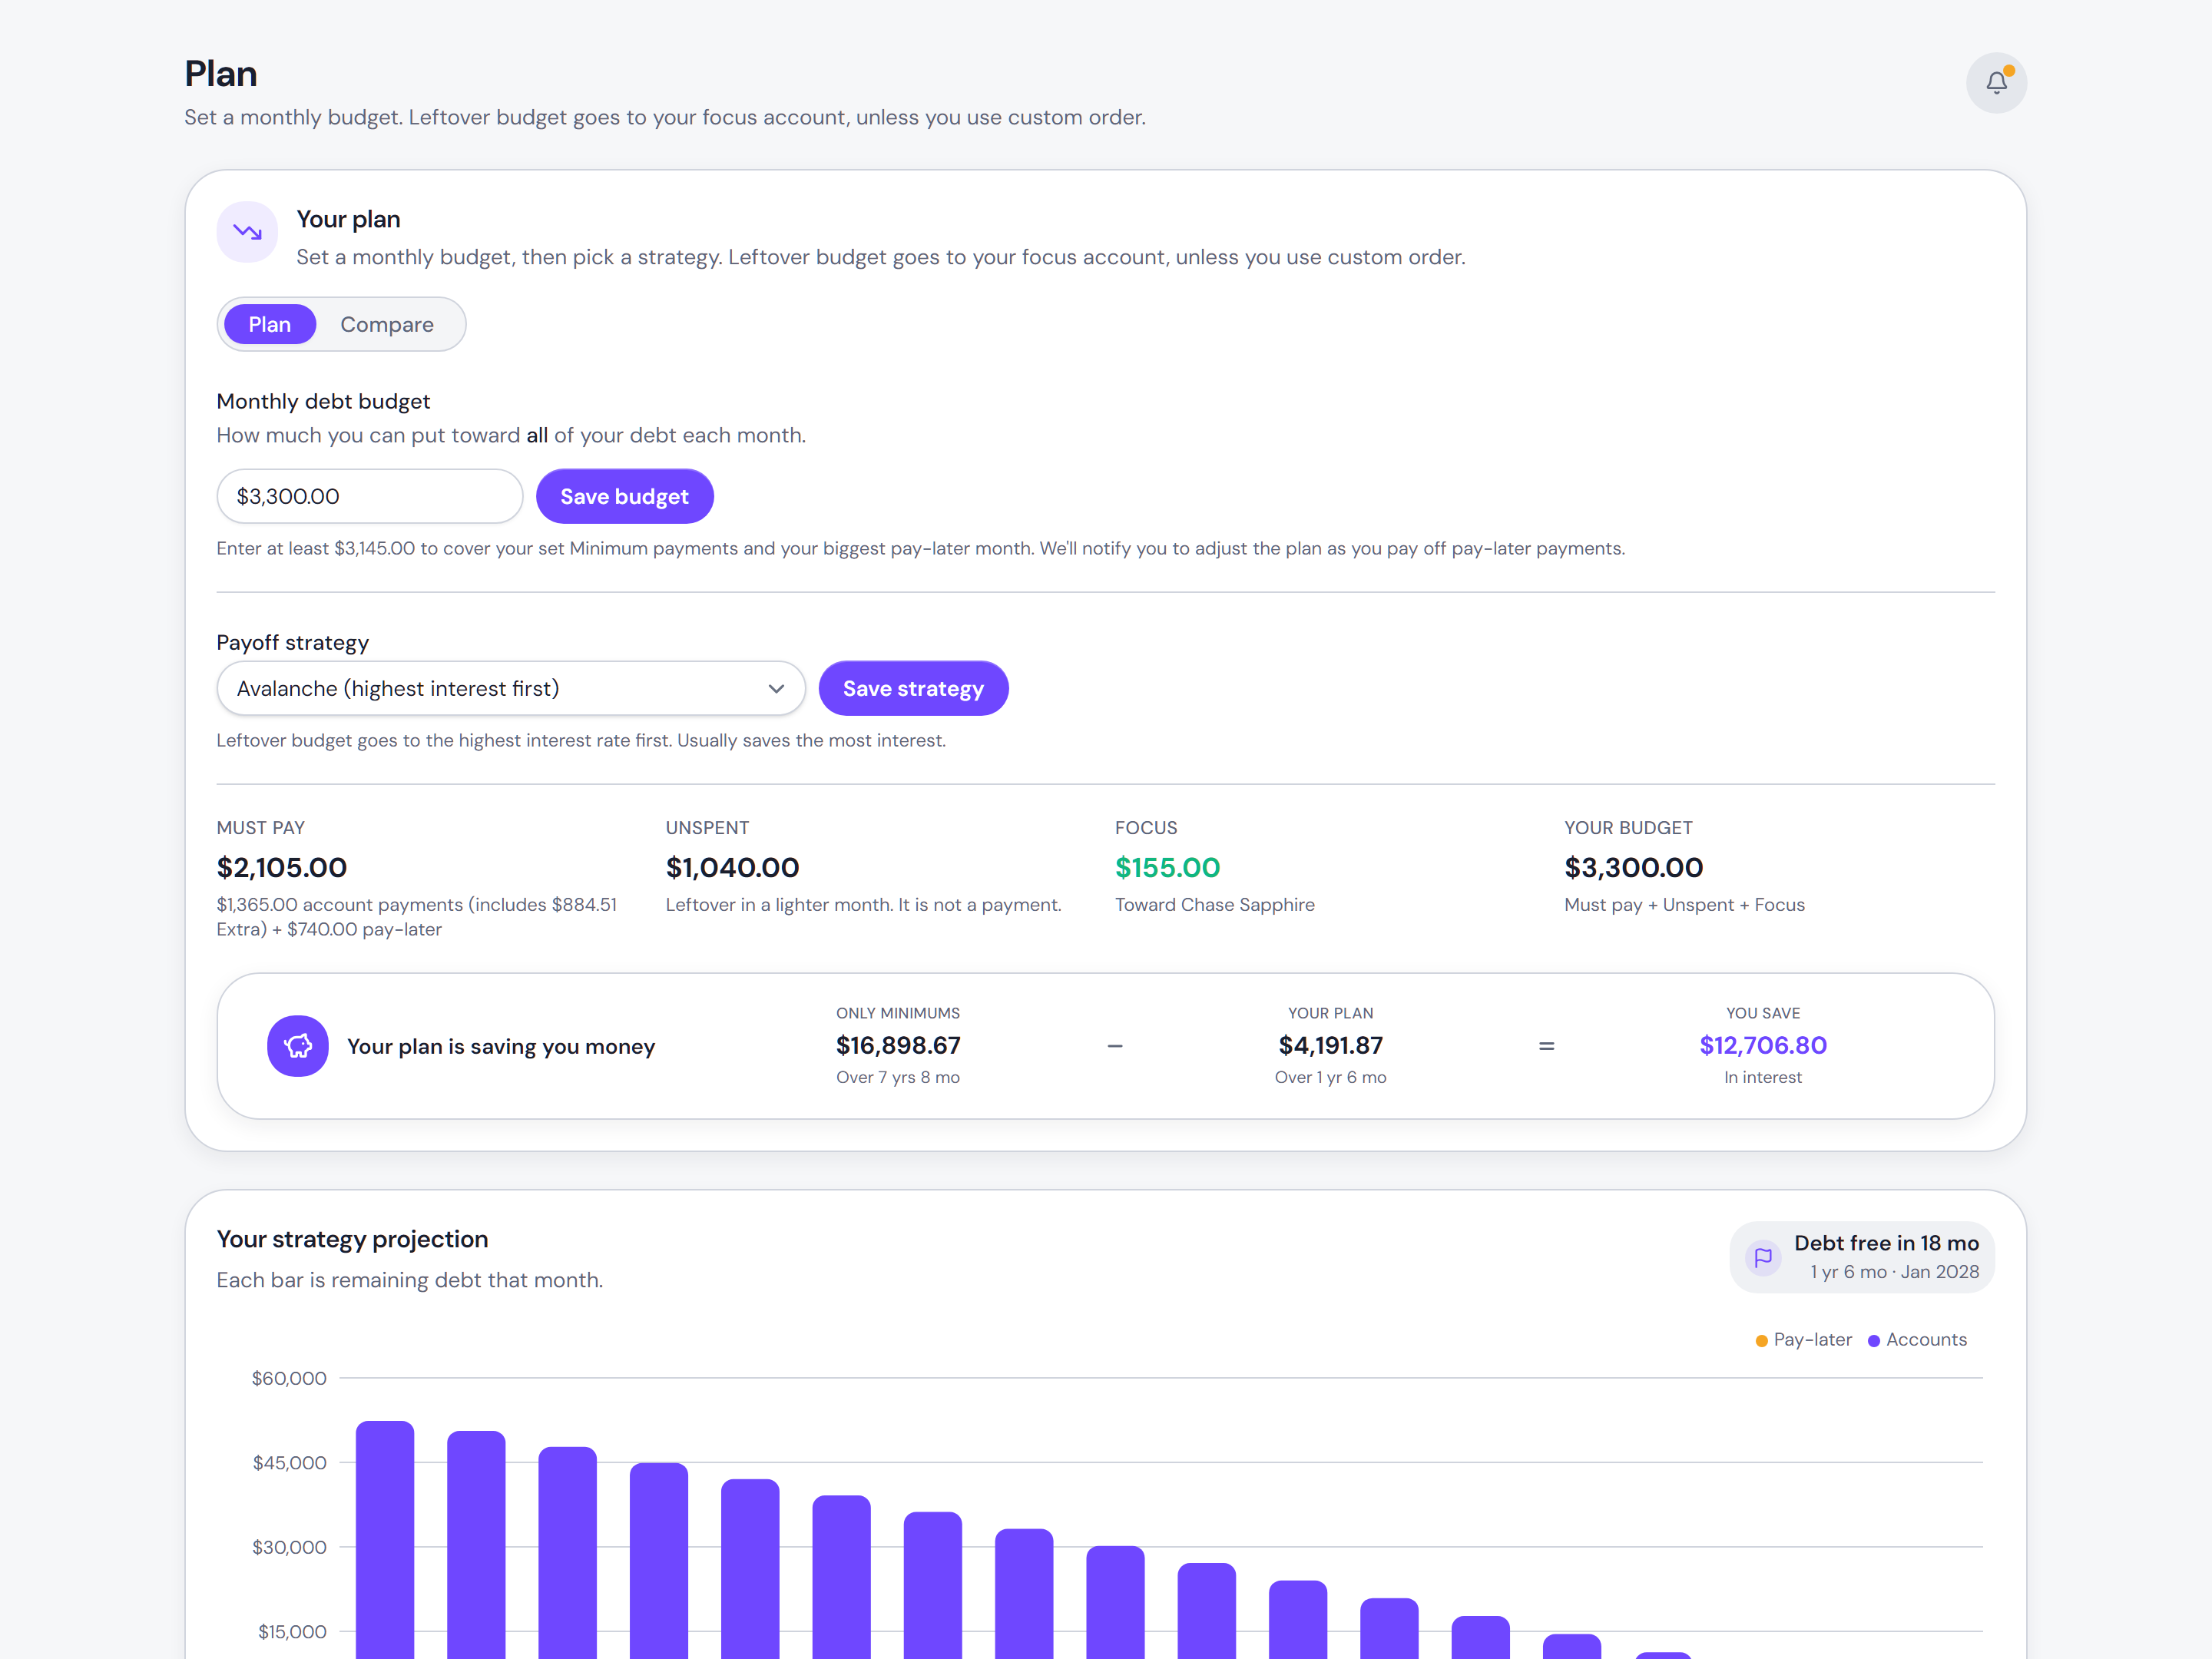Click the Plan page title
This screenshot has width=2212, height=1659.
tap(221, 73)
